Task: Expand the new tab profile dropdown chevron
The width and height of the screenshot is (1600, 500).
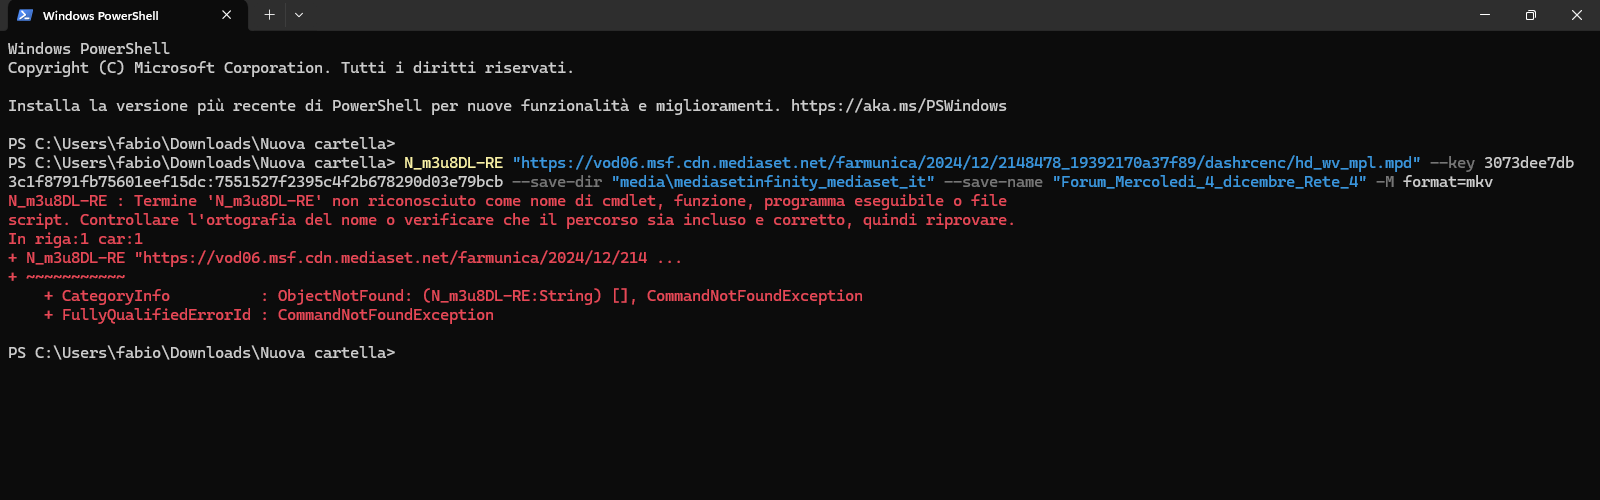Action: [299, 15]
